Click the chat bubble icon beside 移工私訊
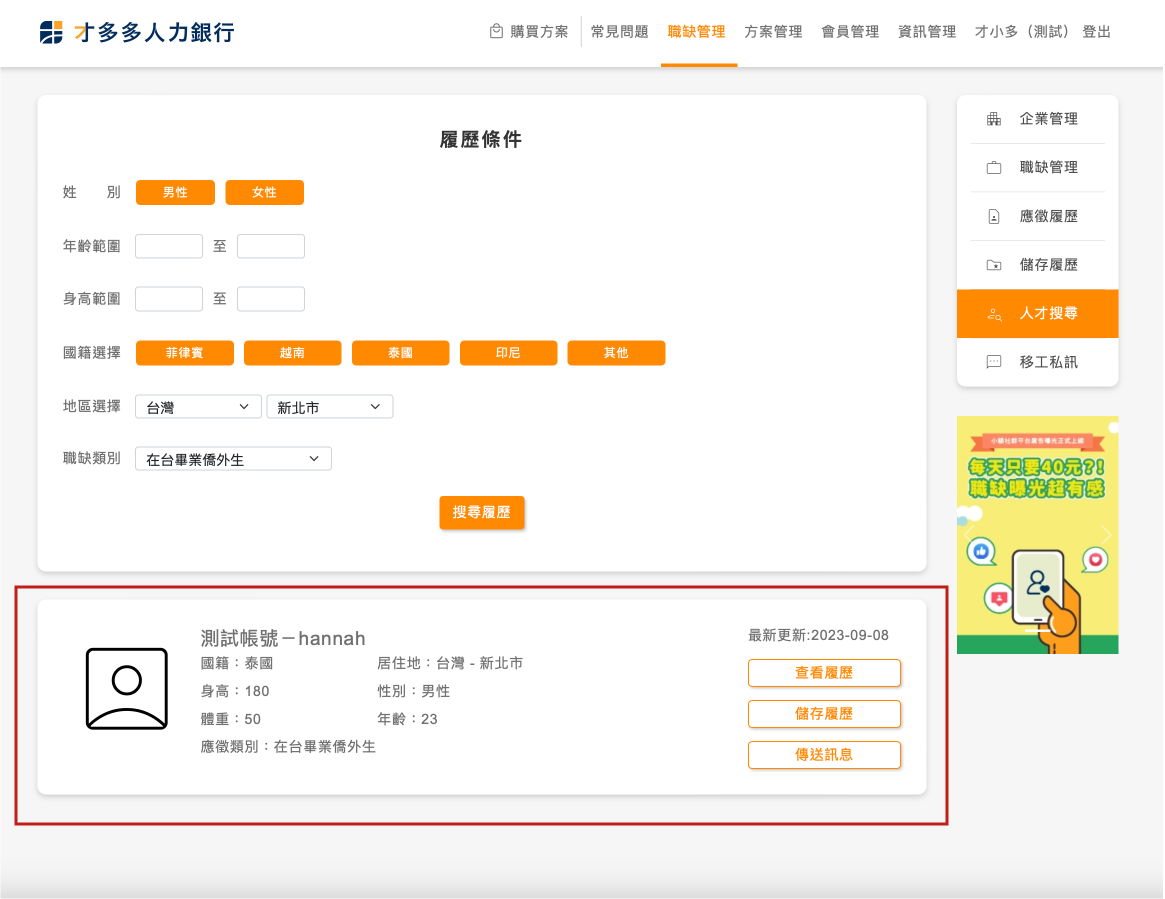 [x=993, y=362]
